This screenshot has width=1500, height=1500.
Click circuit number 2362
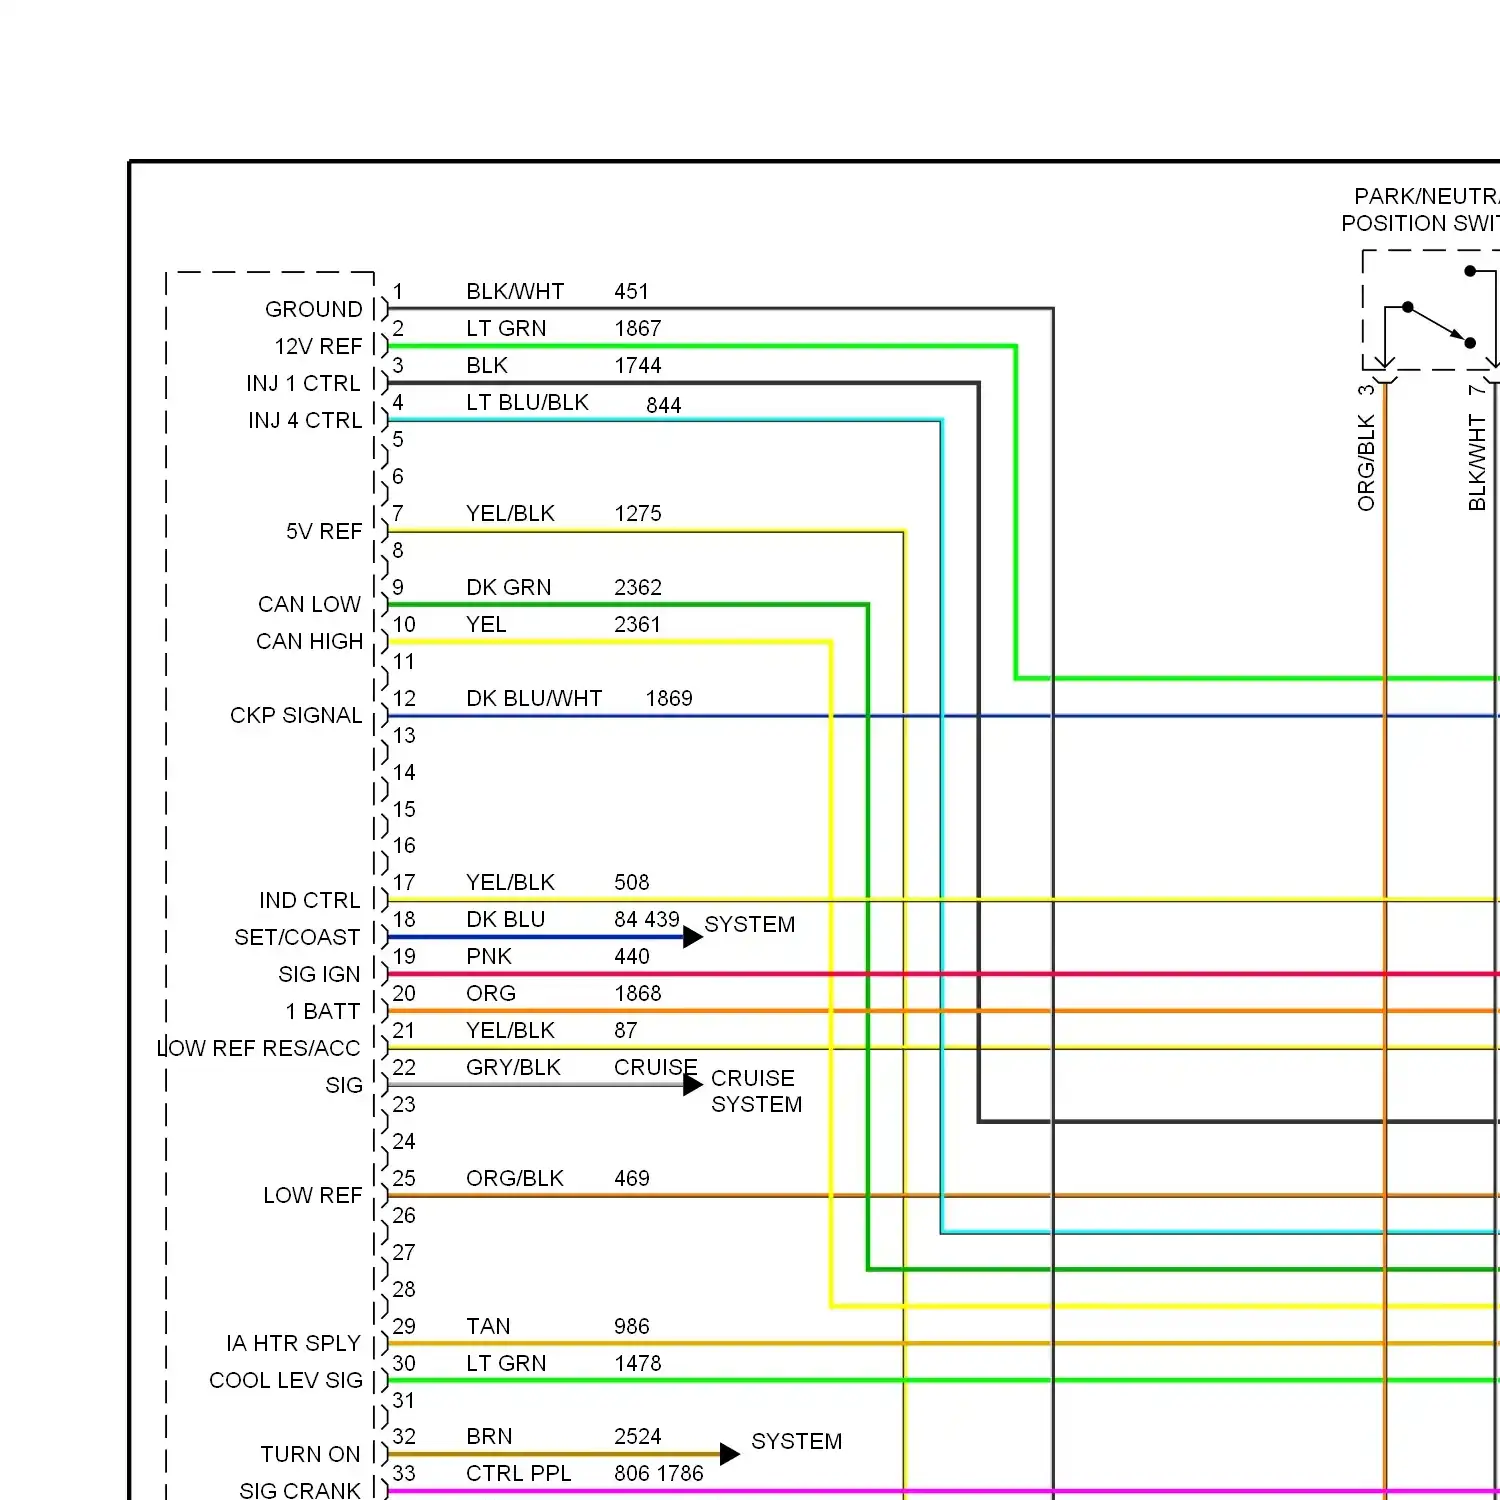638,587
